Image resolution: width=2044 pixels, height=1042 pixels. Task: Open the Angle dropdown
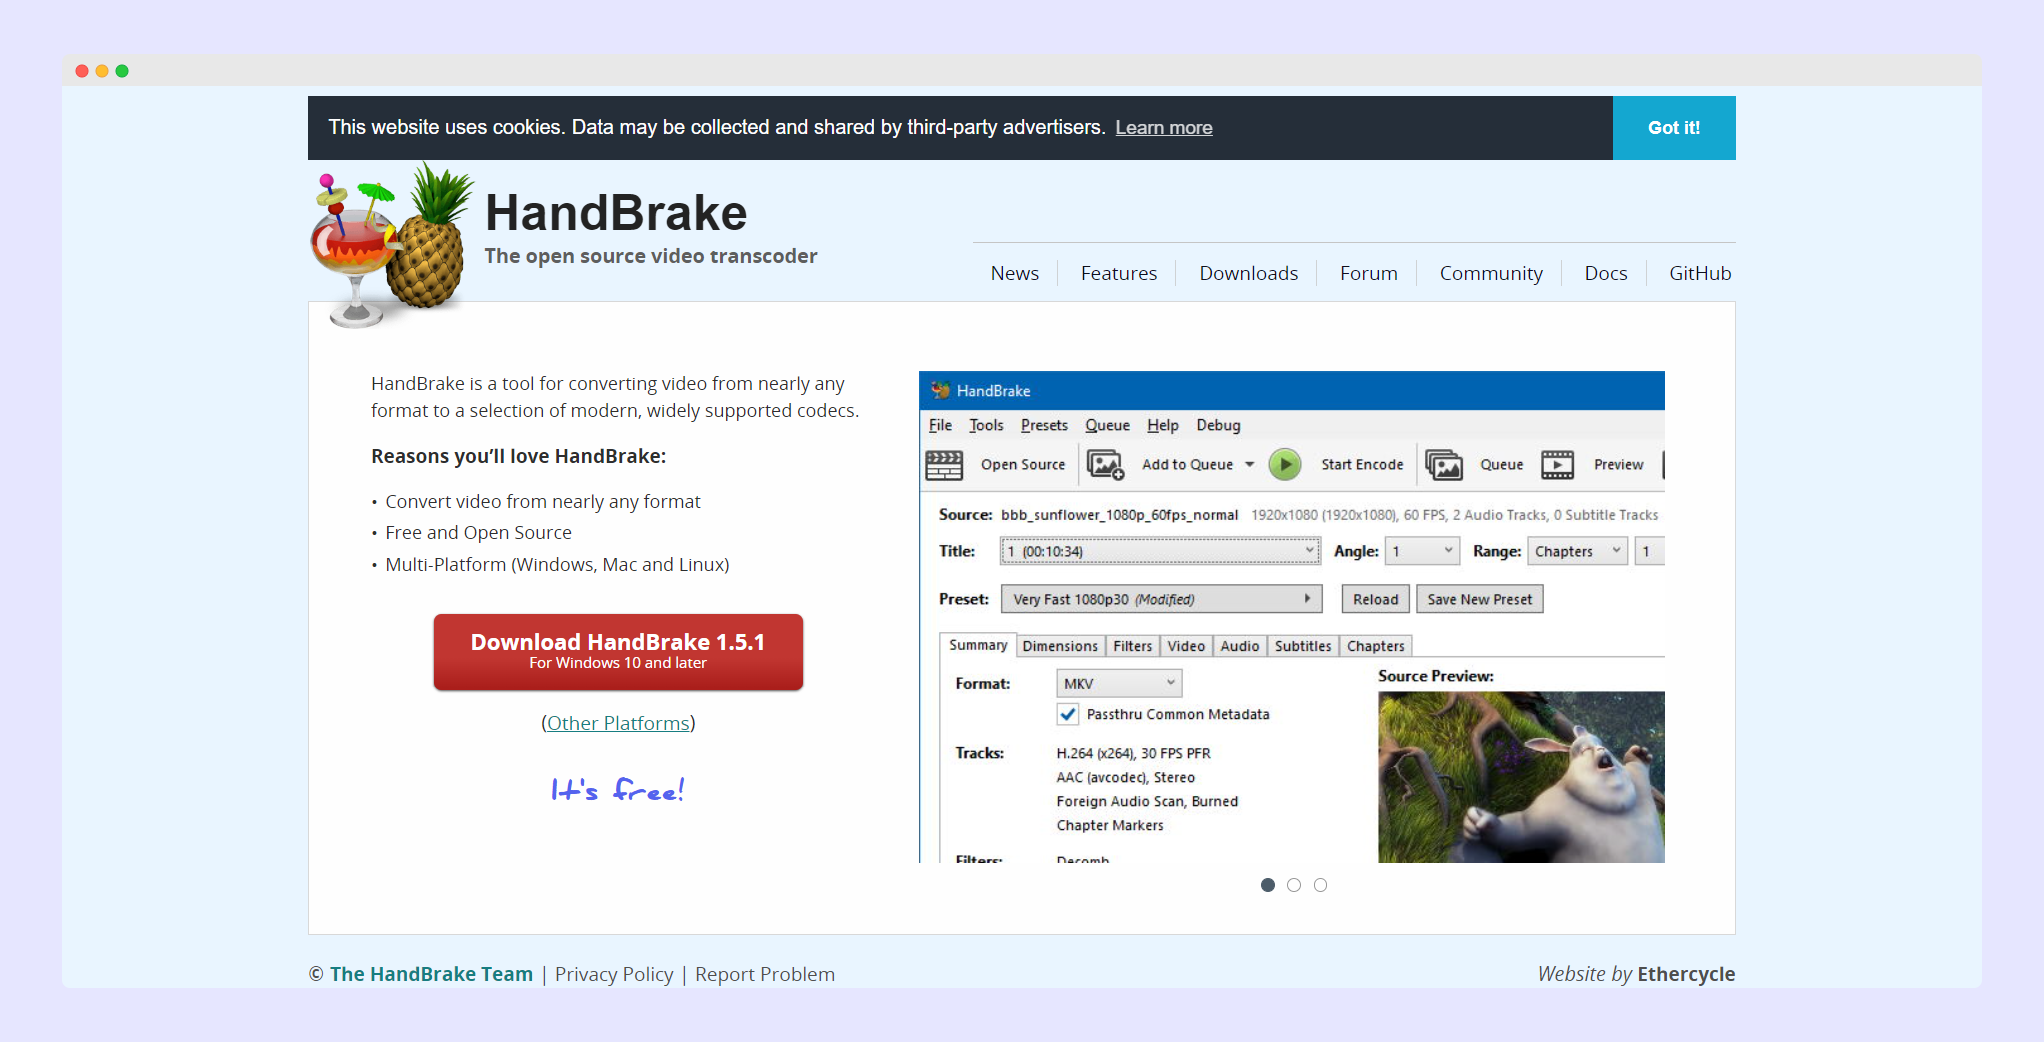(1447, 550)
